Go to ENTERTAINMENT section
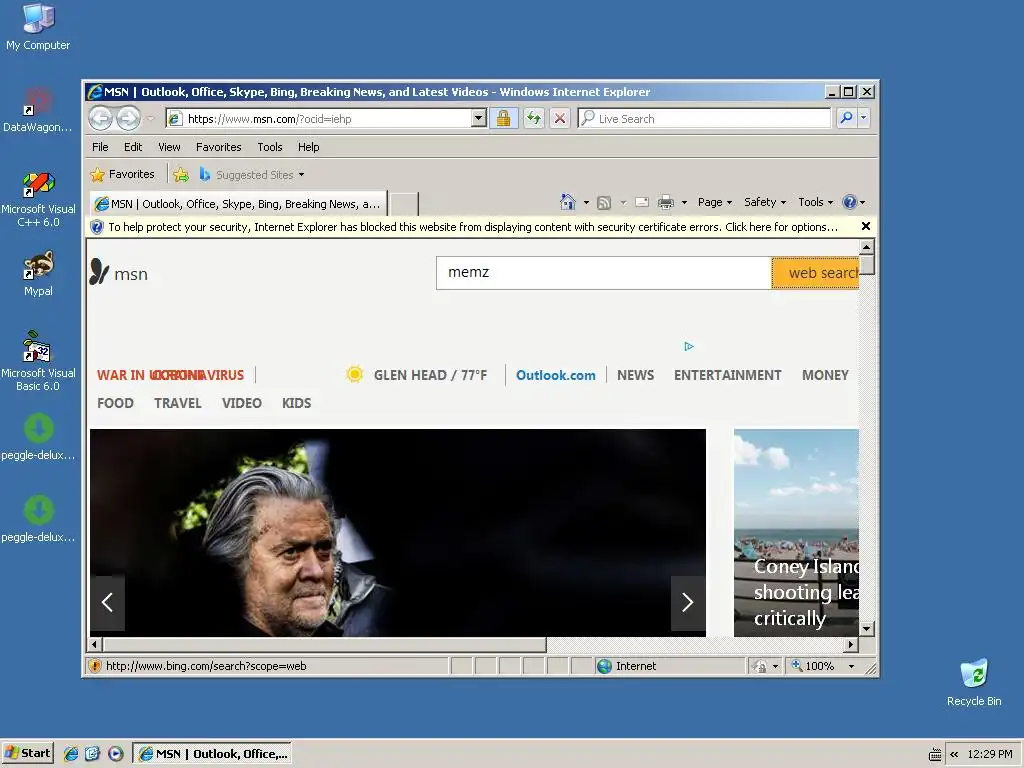 [x=728, y=375]
